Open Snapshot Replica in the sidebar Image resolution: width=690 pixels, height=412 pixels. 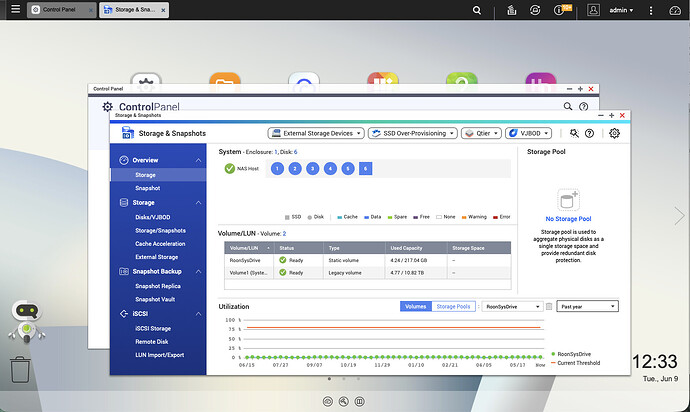158,286
